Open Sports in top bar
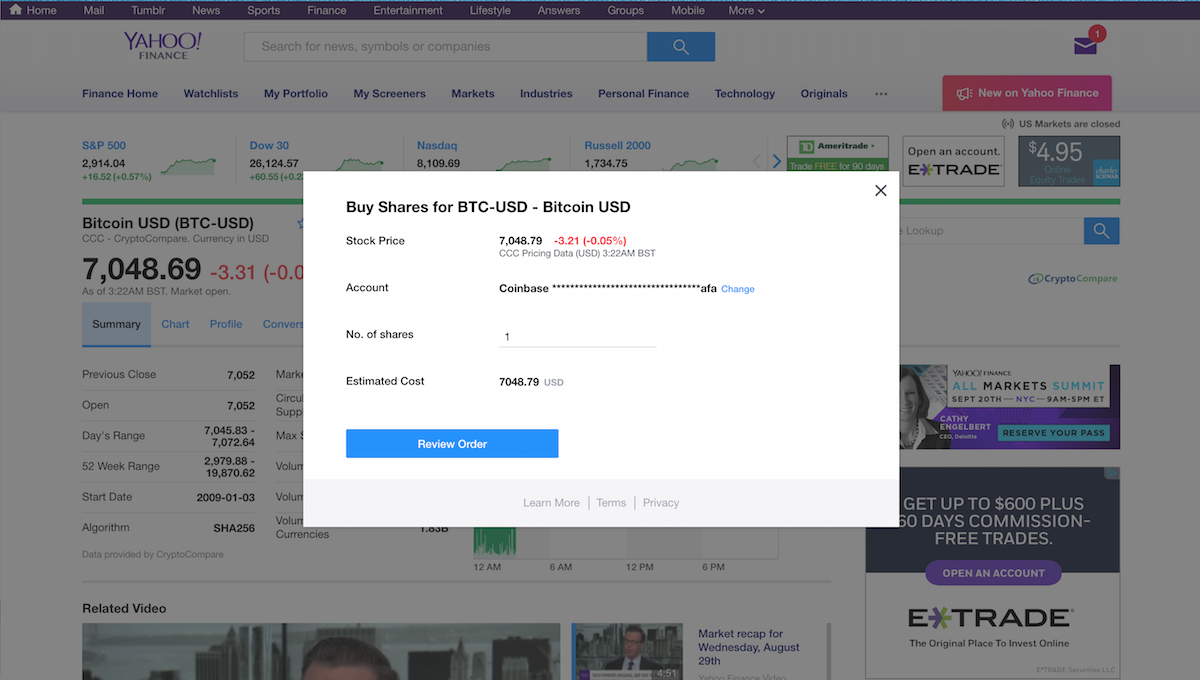Viewport: 1200px width, 680px height. click(x=264, y=10)
